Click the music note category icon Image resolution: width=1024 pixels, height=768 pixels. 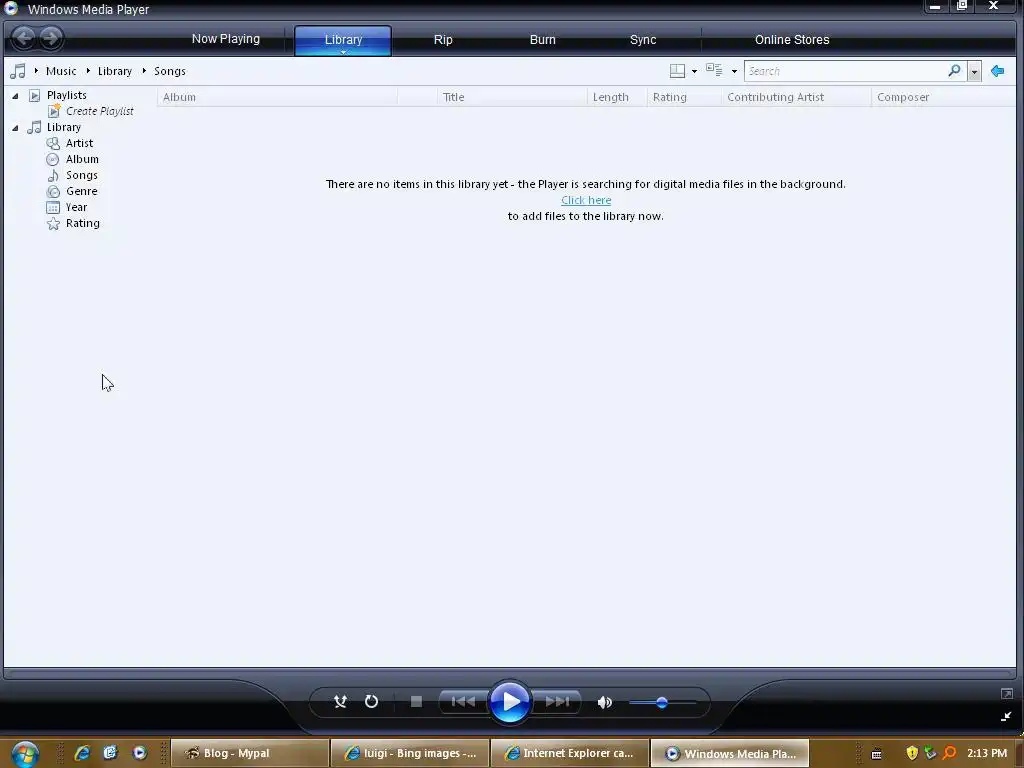[x=18, y=71]
